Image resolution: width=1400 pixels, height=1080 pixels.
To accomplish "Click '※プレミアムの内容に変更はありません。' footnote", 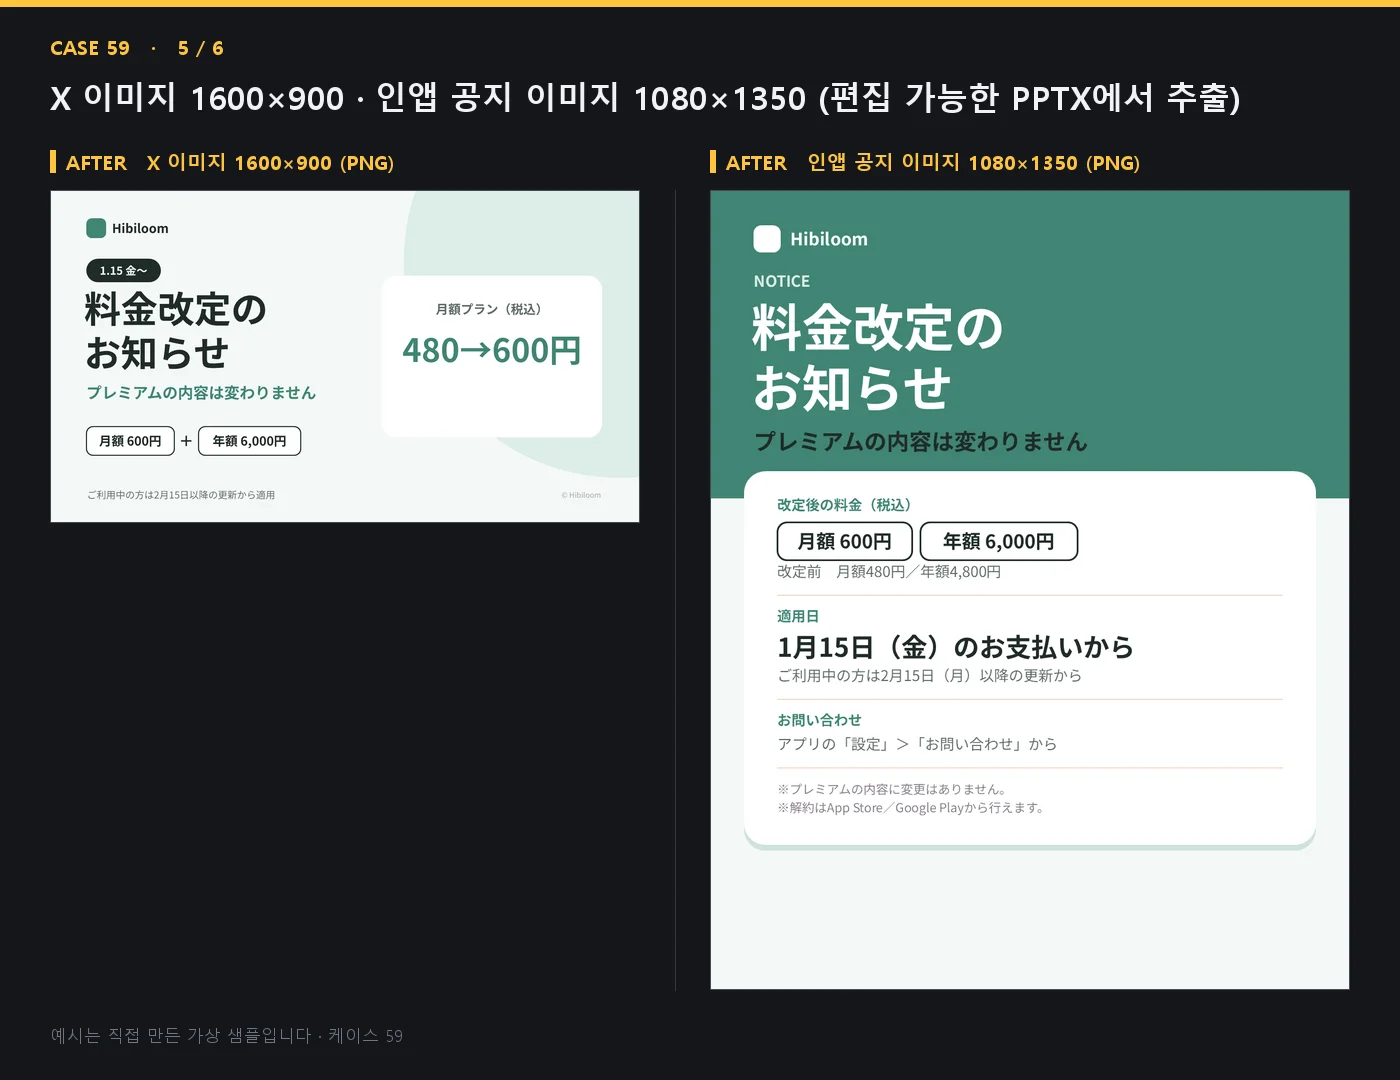I will [x=892, y=789].
